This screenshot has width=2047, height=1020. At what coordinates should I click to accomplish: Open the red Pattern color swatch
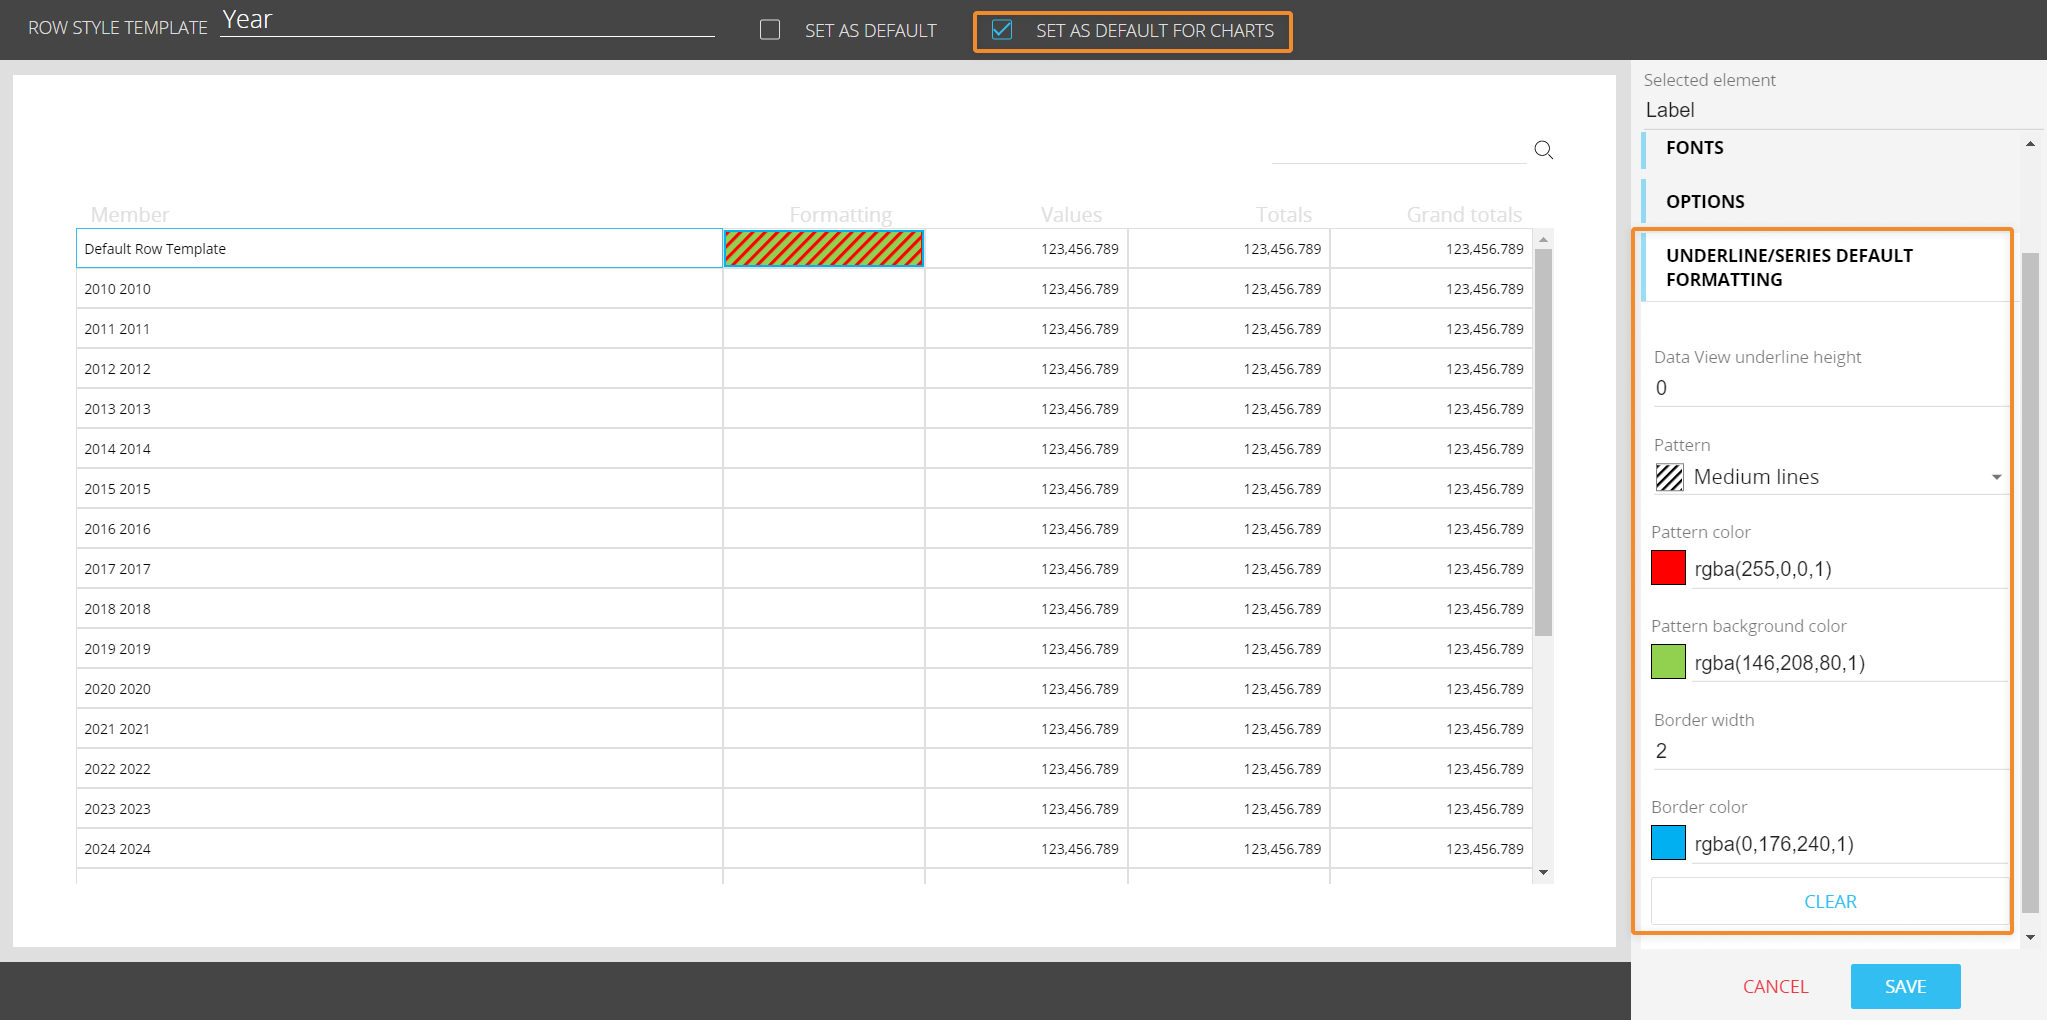click(1668, 568)
